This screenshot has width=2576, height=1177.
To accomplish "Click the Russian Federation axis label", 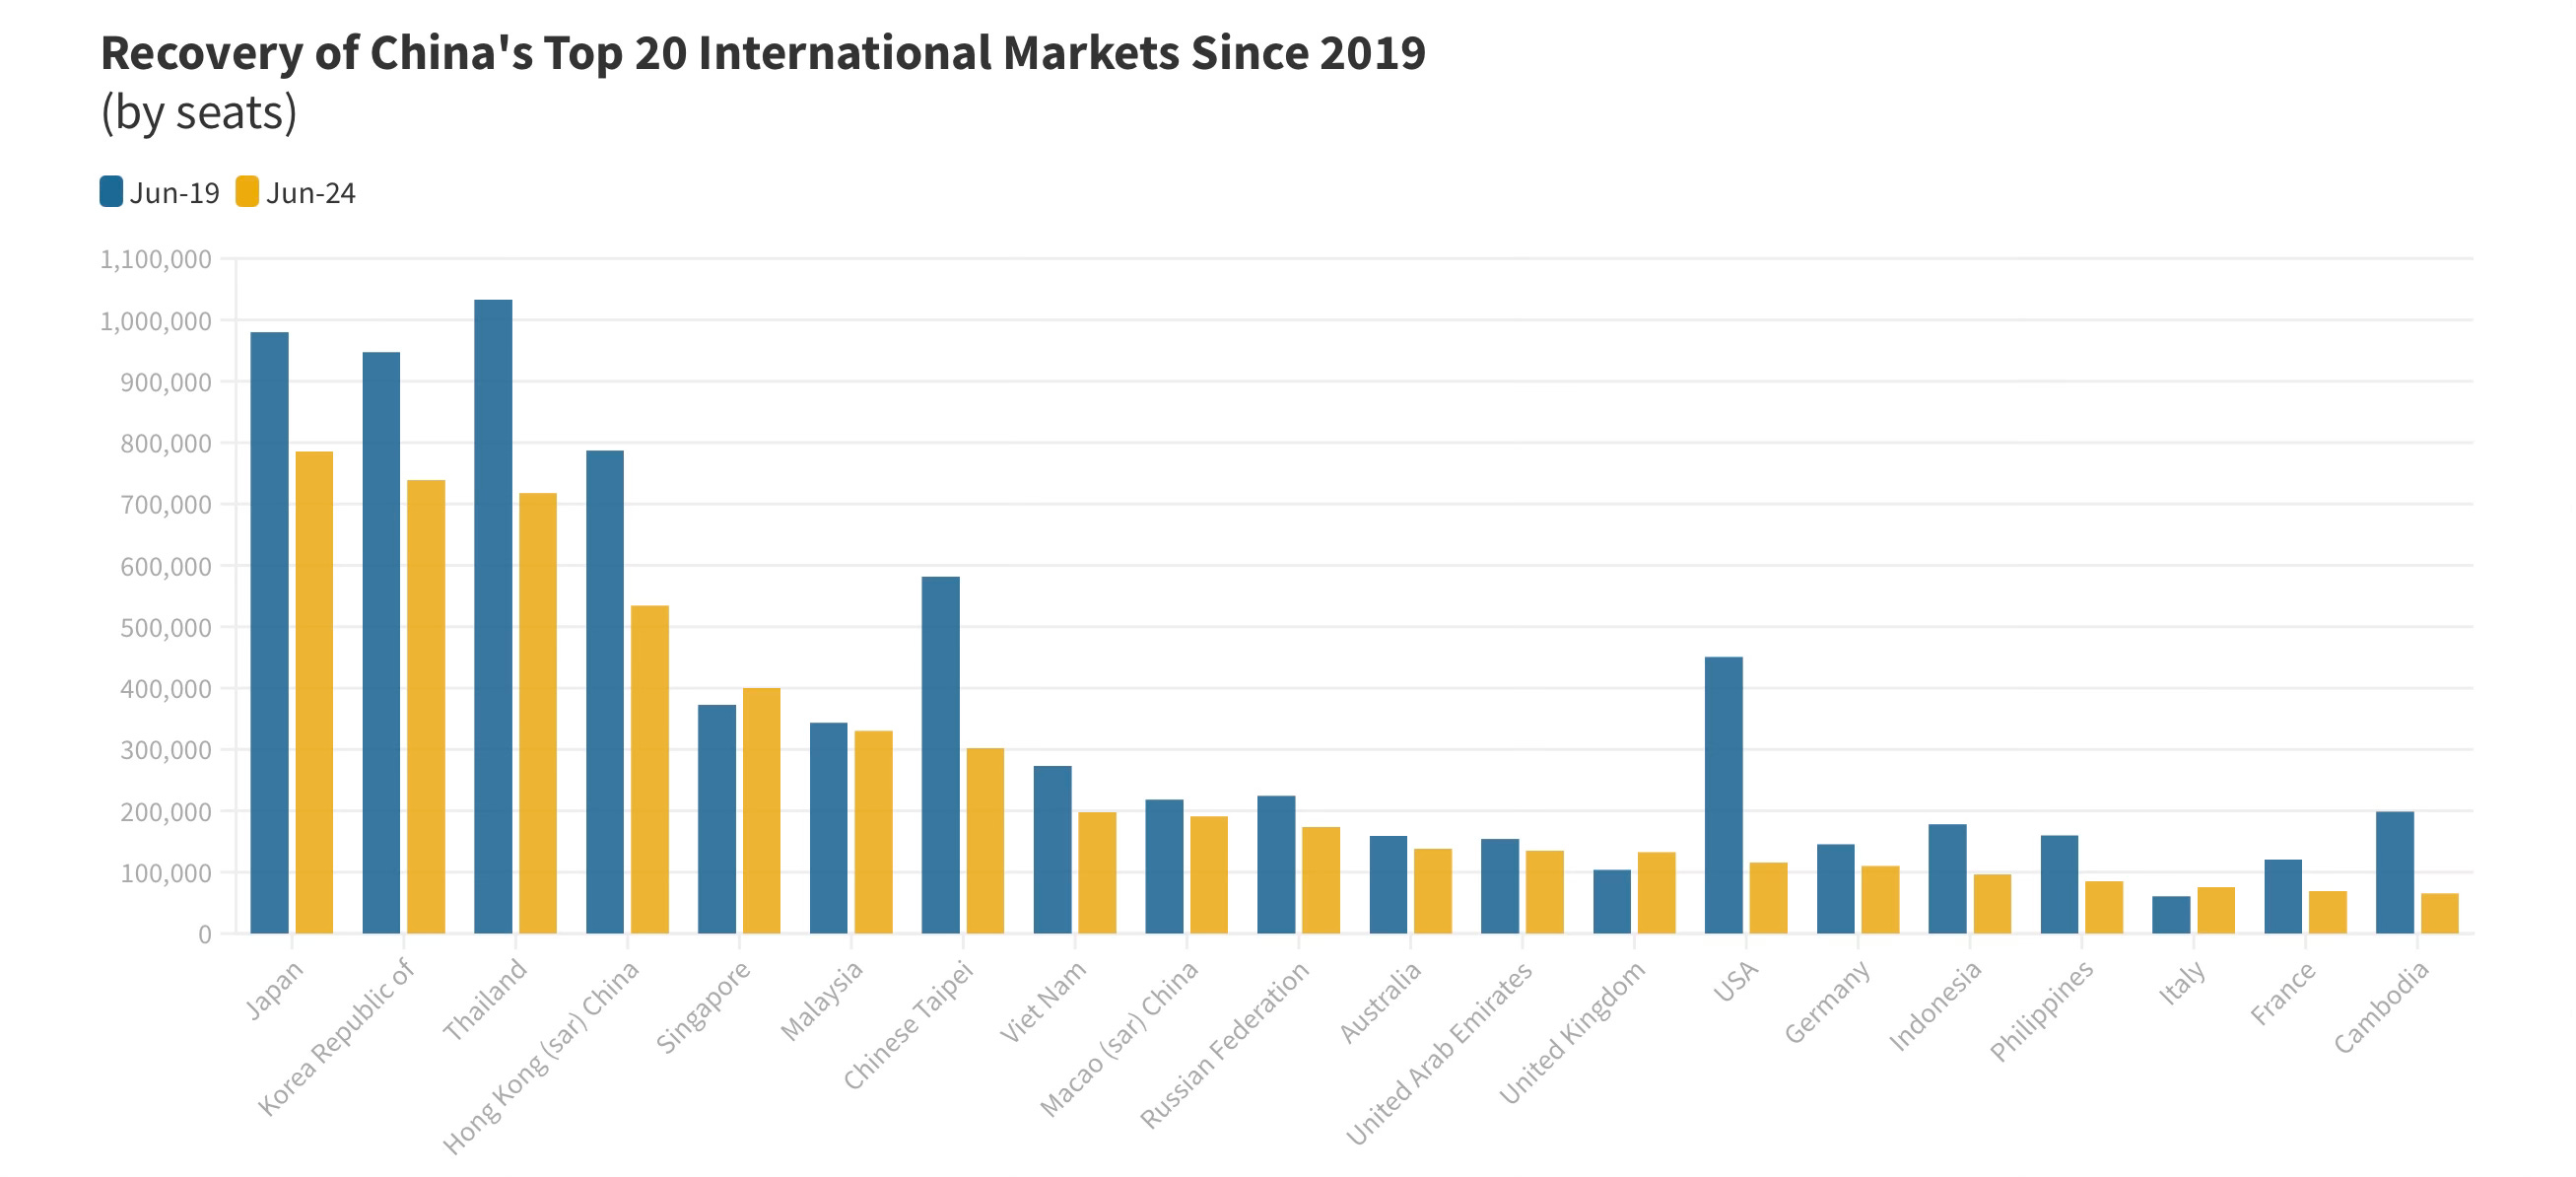I will point(1224,1044).
